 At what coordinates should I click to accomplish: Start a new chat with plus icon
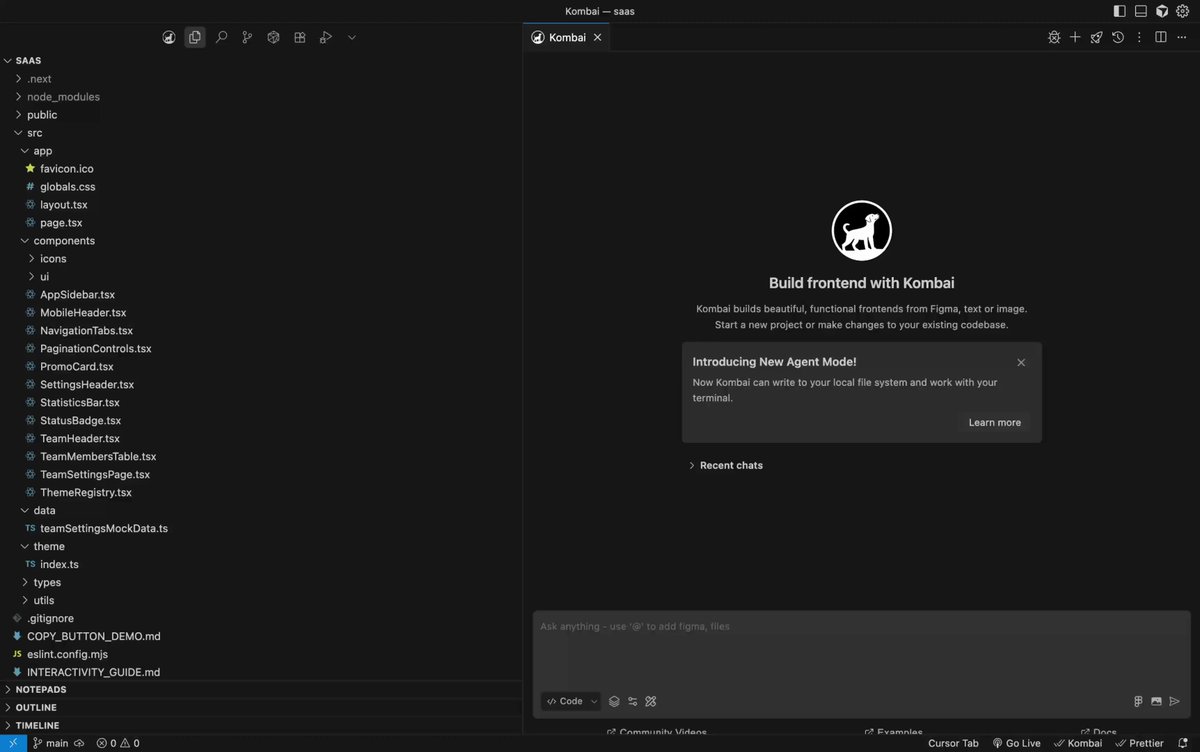pos(1075,37)
